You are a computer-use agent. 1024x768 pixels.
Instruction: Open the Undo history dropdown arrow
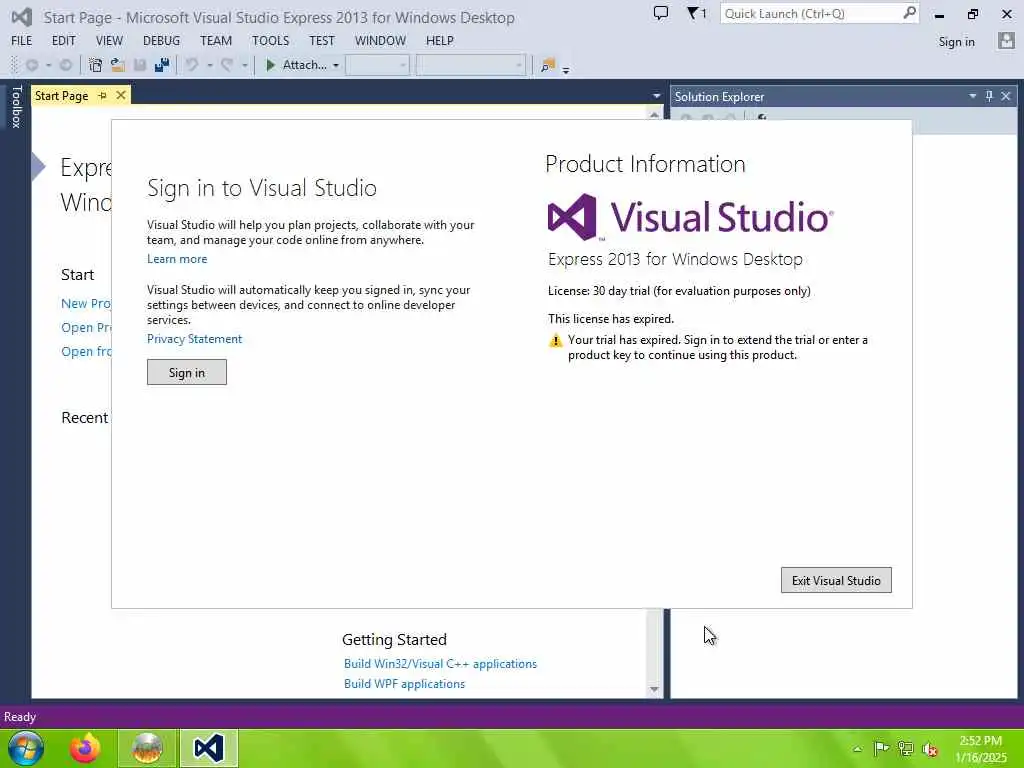(x=210, y=65)
